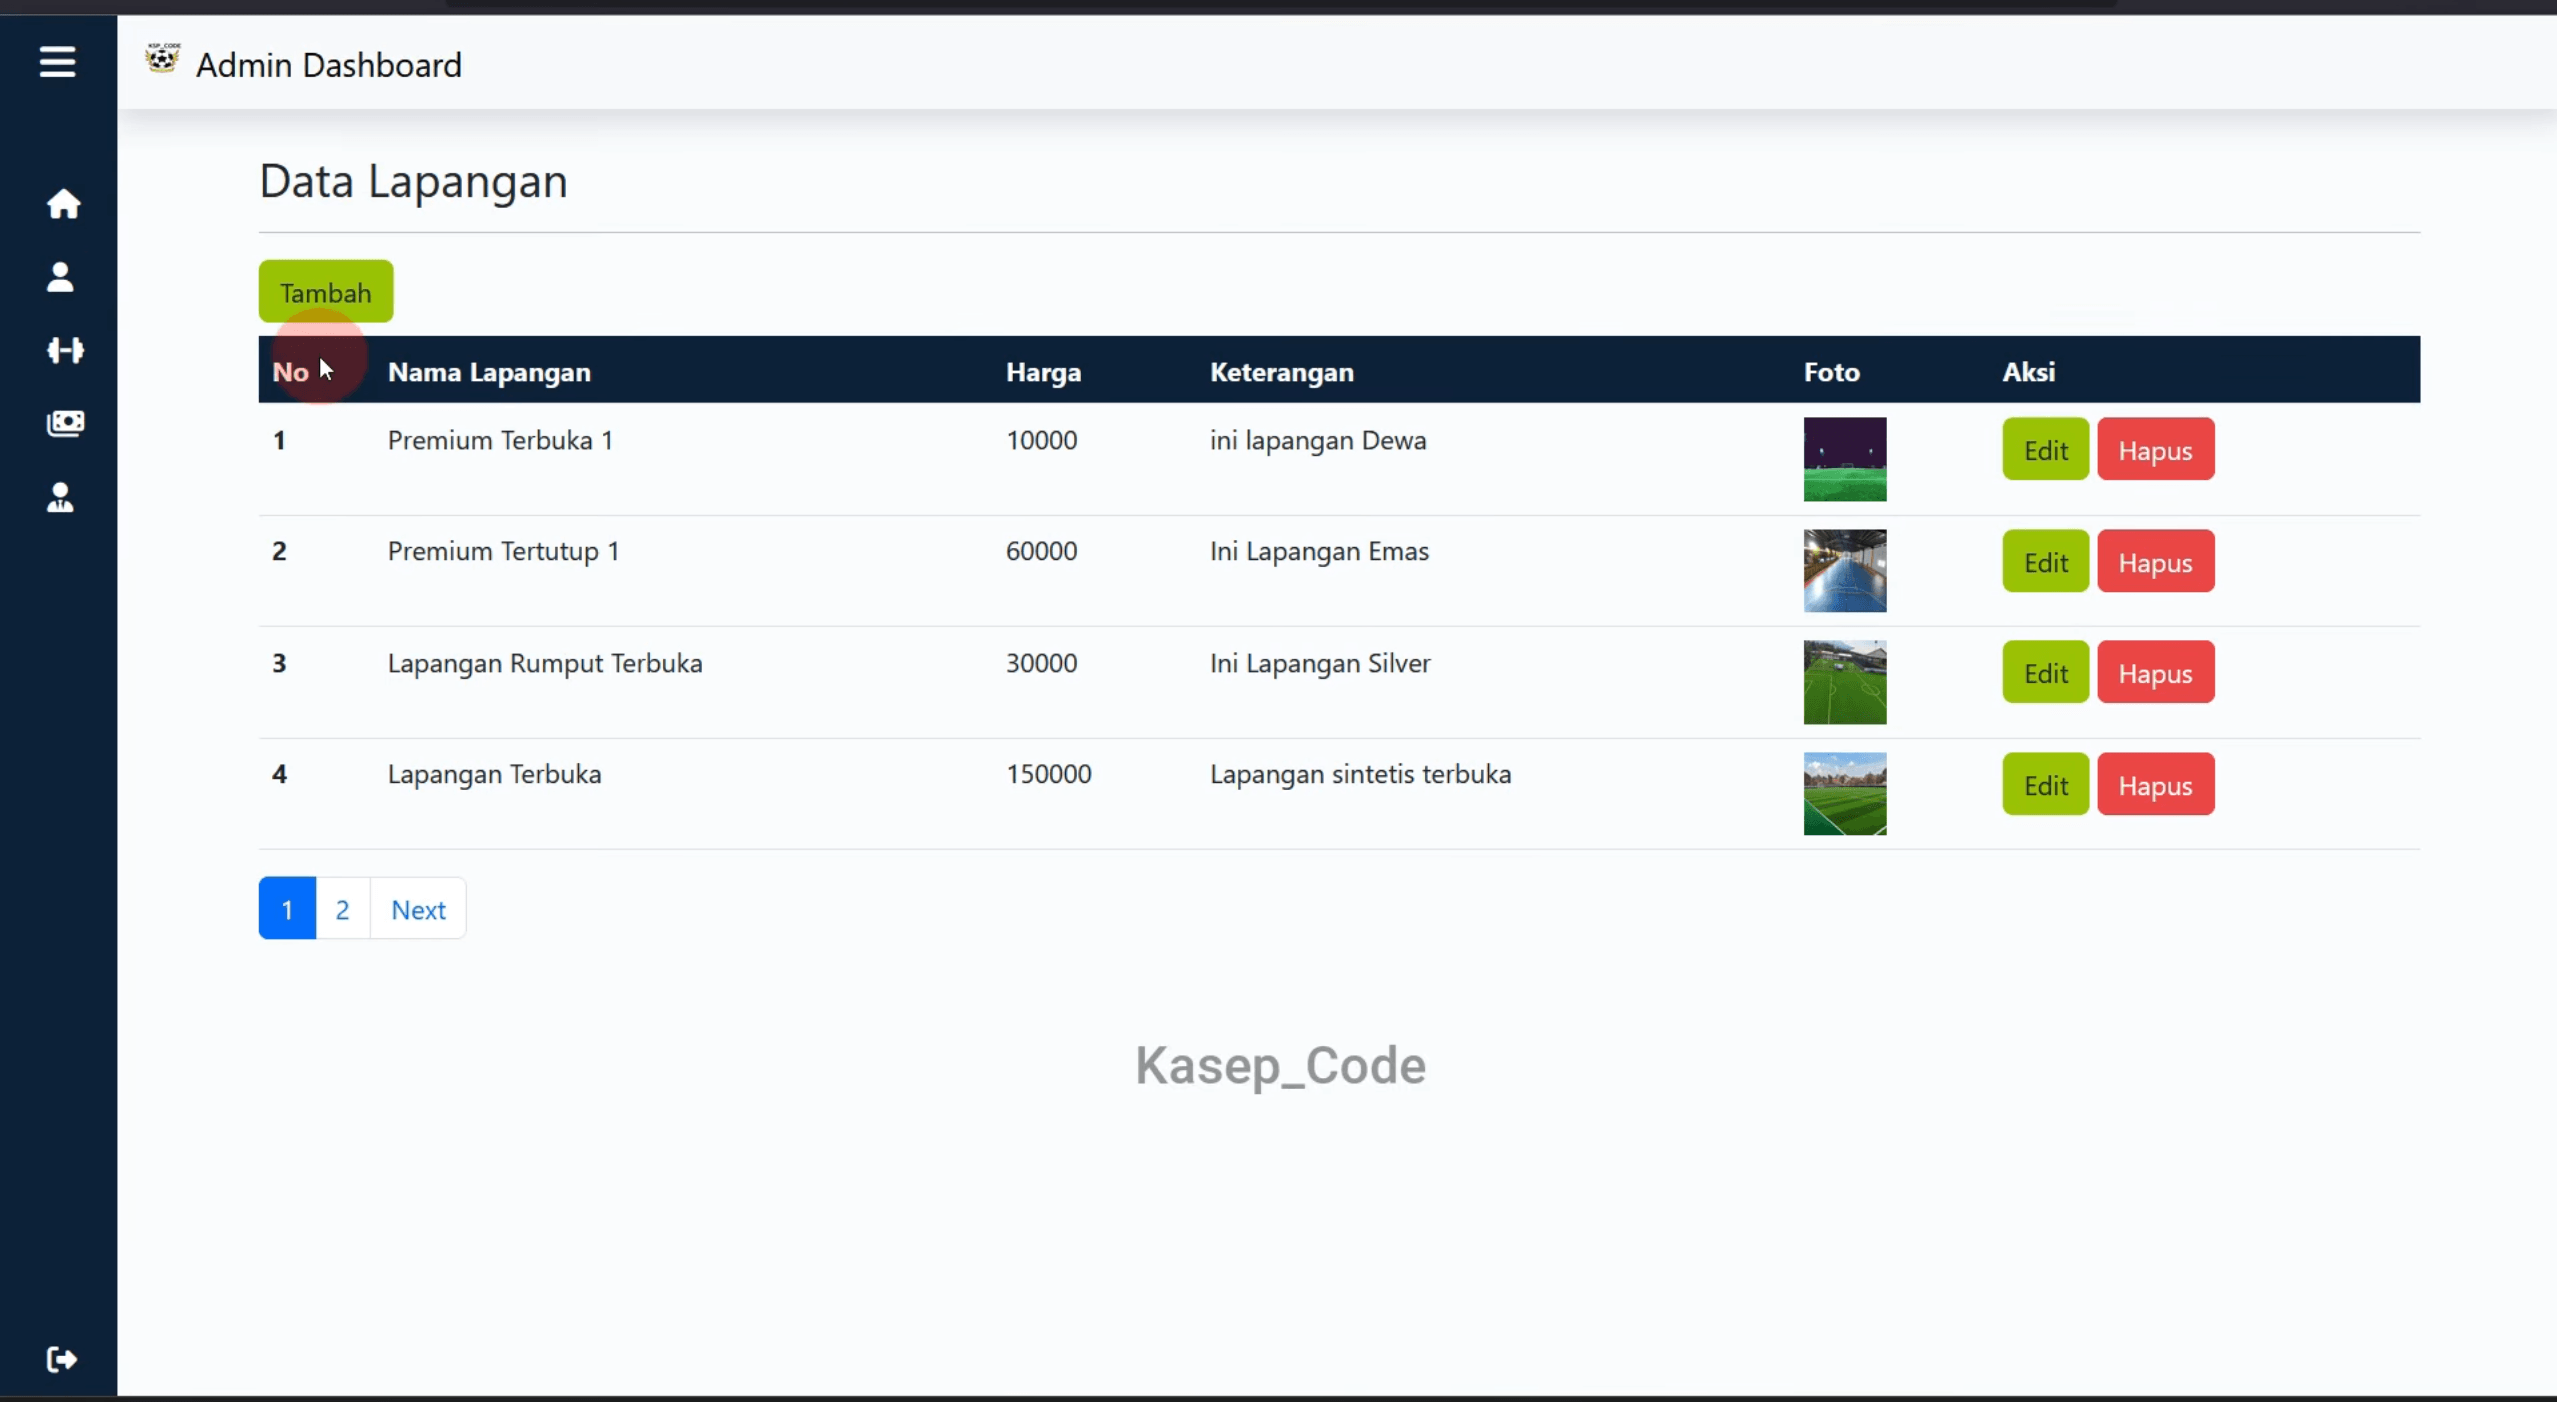Image resolution: width=2557 pixels, height=1402 pixels.
Task: Open the user-tie admin icon in sidebar
Action: point(60,497)
